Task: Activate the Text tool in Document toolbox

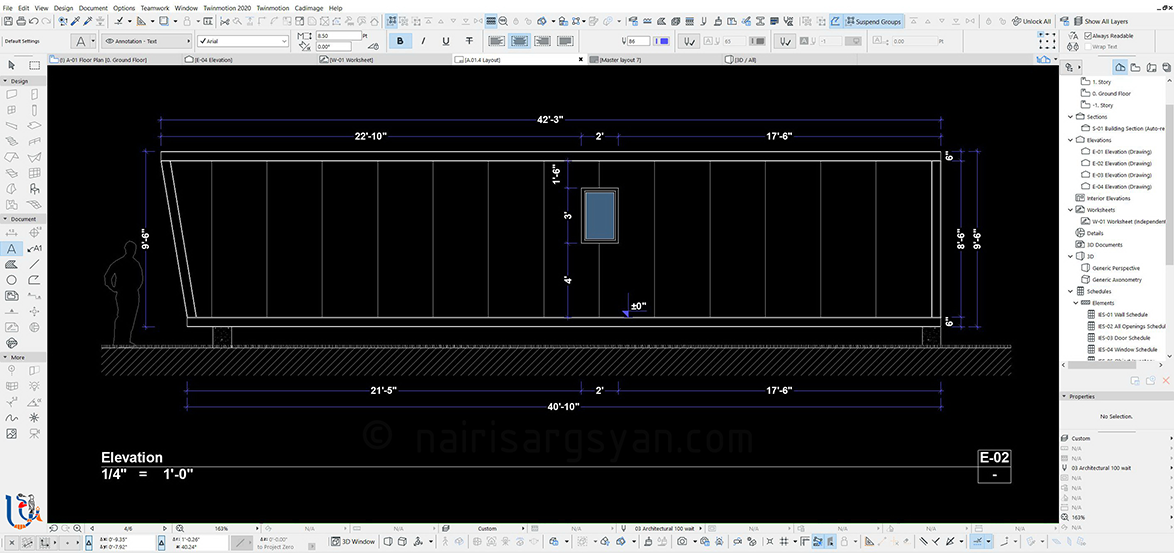Action: coord(12,248)
